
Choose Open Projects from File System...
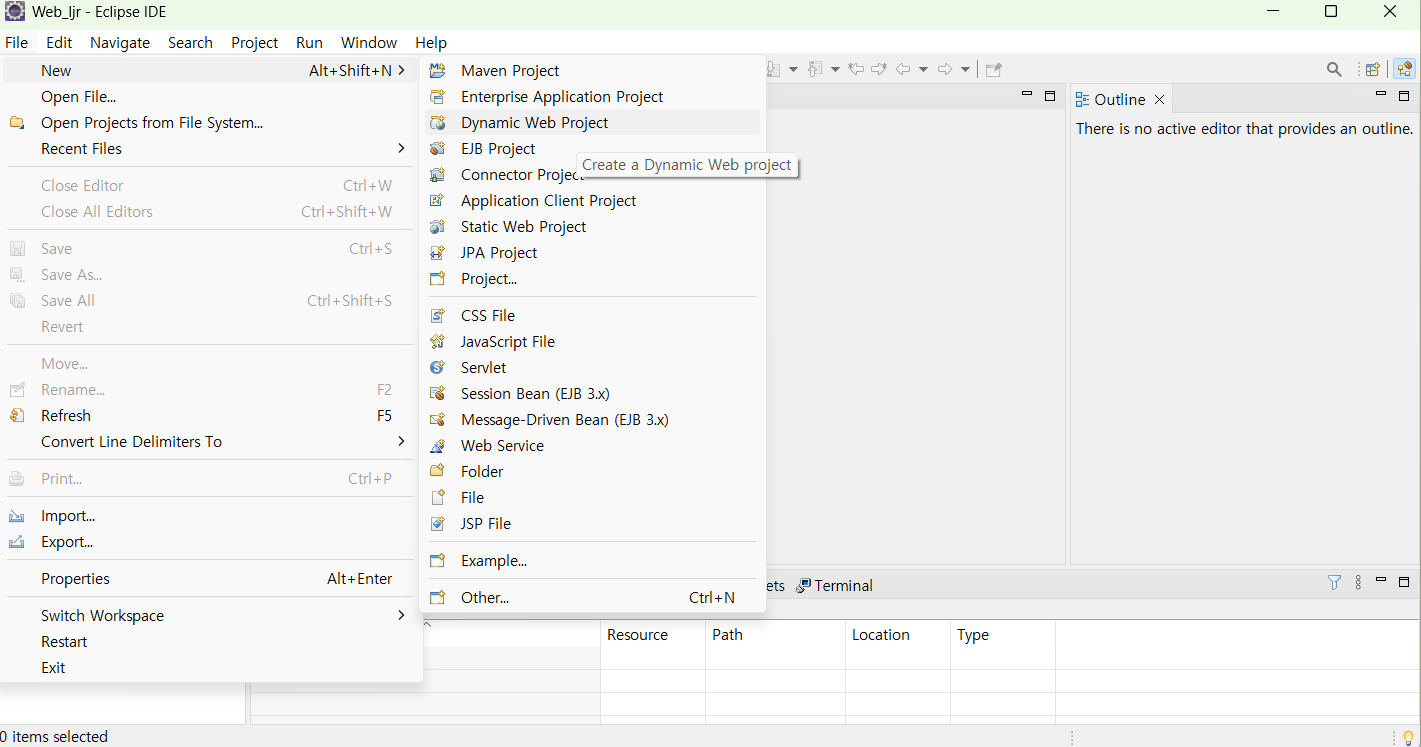pos(210,122)
